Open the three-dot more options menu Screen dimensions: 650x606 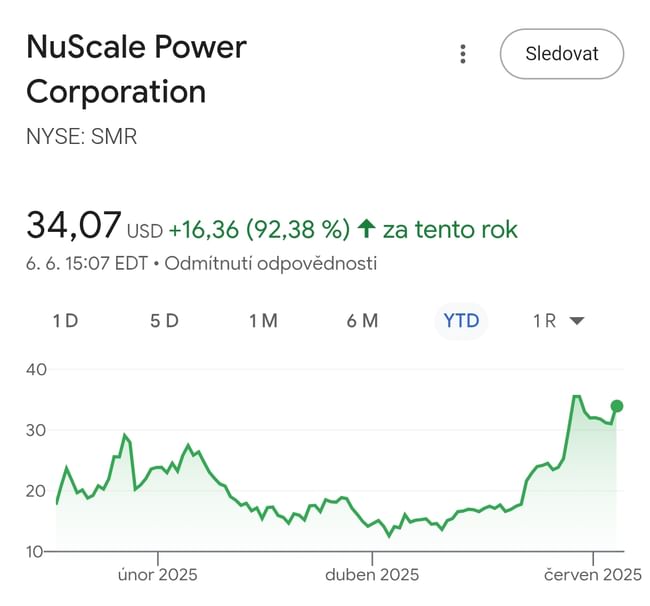pyautogui.click(x=462, y=54)
